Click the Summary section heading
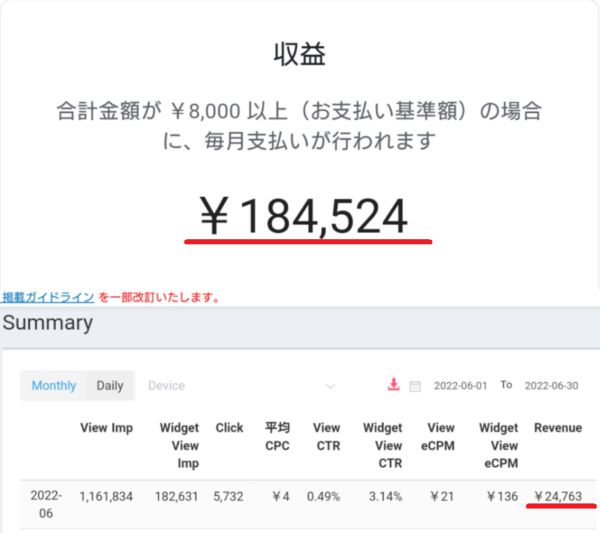The image size is (600, 533). [47, 323]
